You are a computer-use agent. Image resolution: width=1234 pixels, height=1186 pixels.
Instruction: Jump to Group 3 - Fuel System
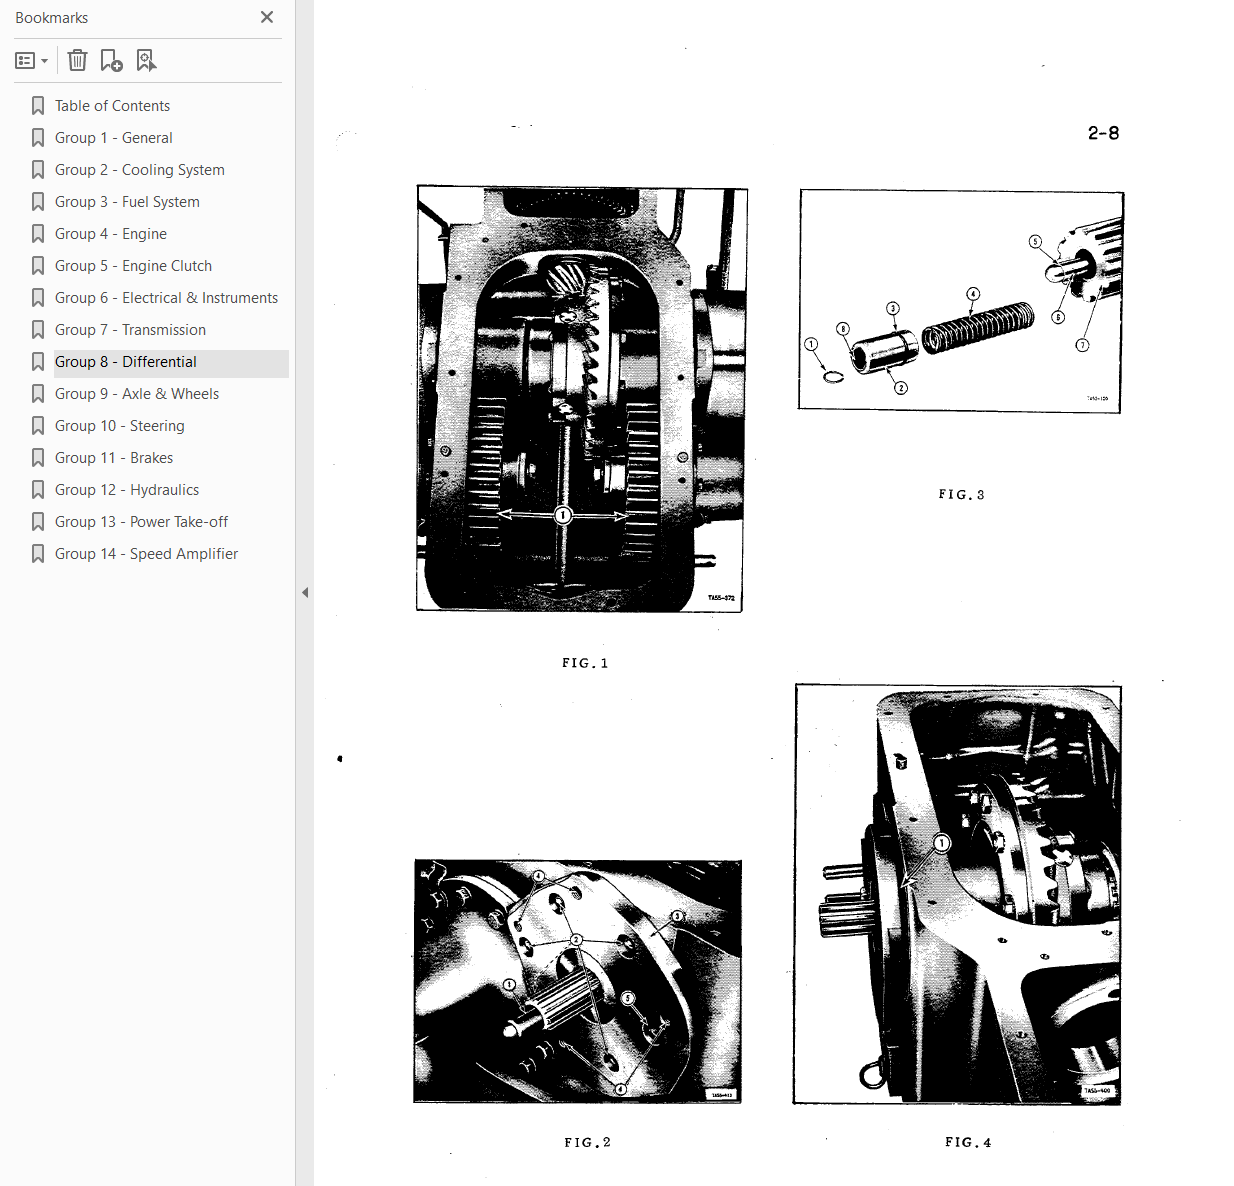127,202
